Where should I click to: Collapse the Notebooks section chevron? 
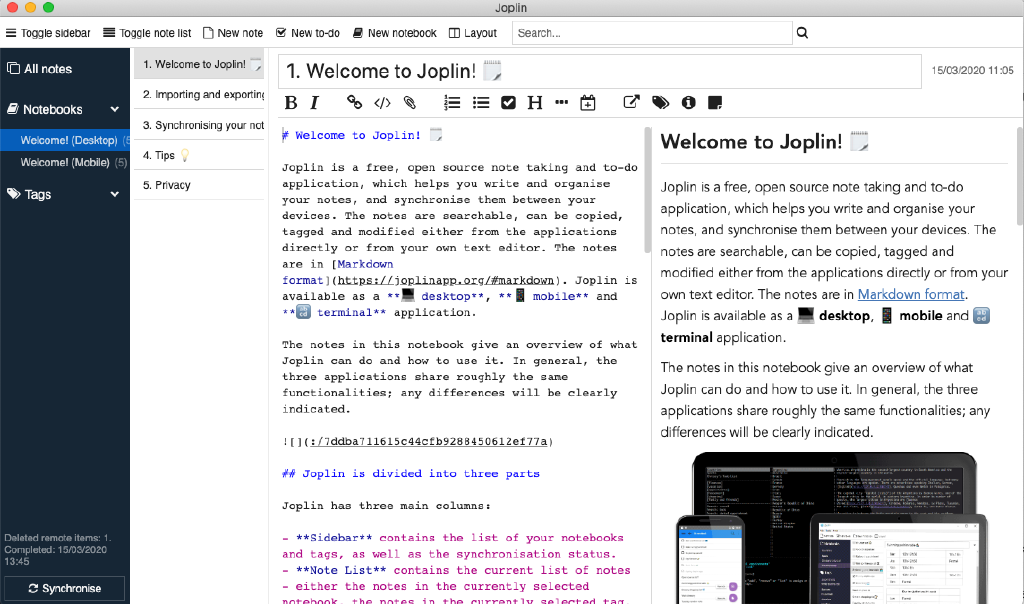115,109
